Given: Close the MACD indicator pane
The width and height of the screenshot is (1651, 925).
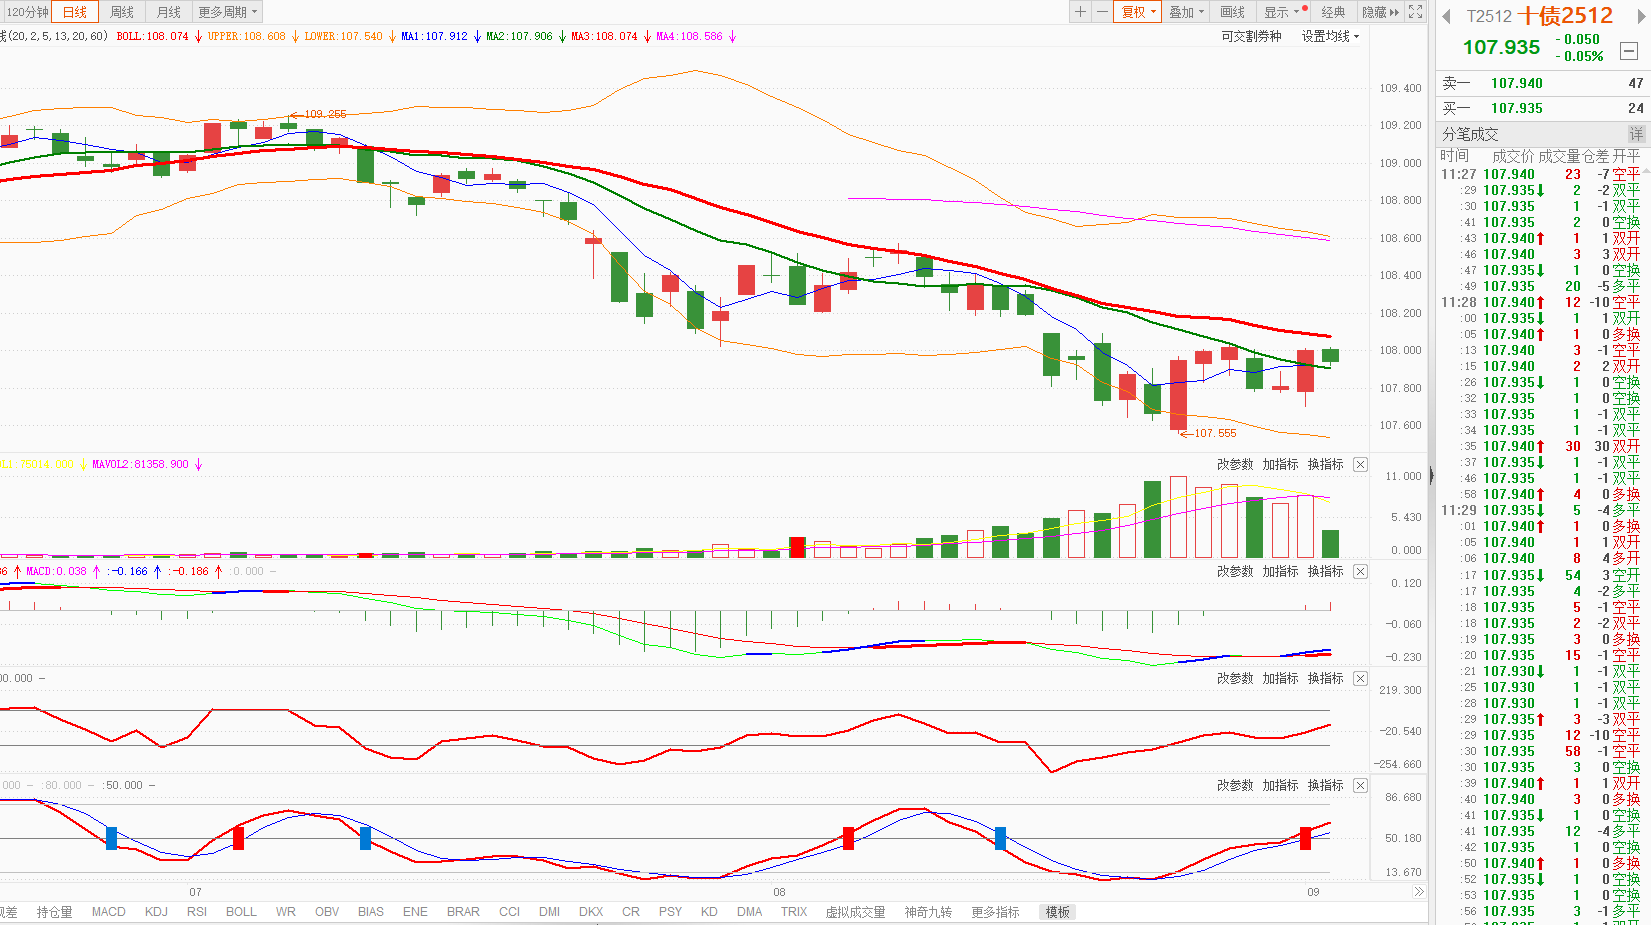Looking at the screenshot, I should pyautogui.click(x=1360, y=572).
